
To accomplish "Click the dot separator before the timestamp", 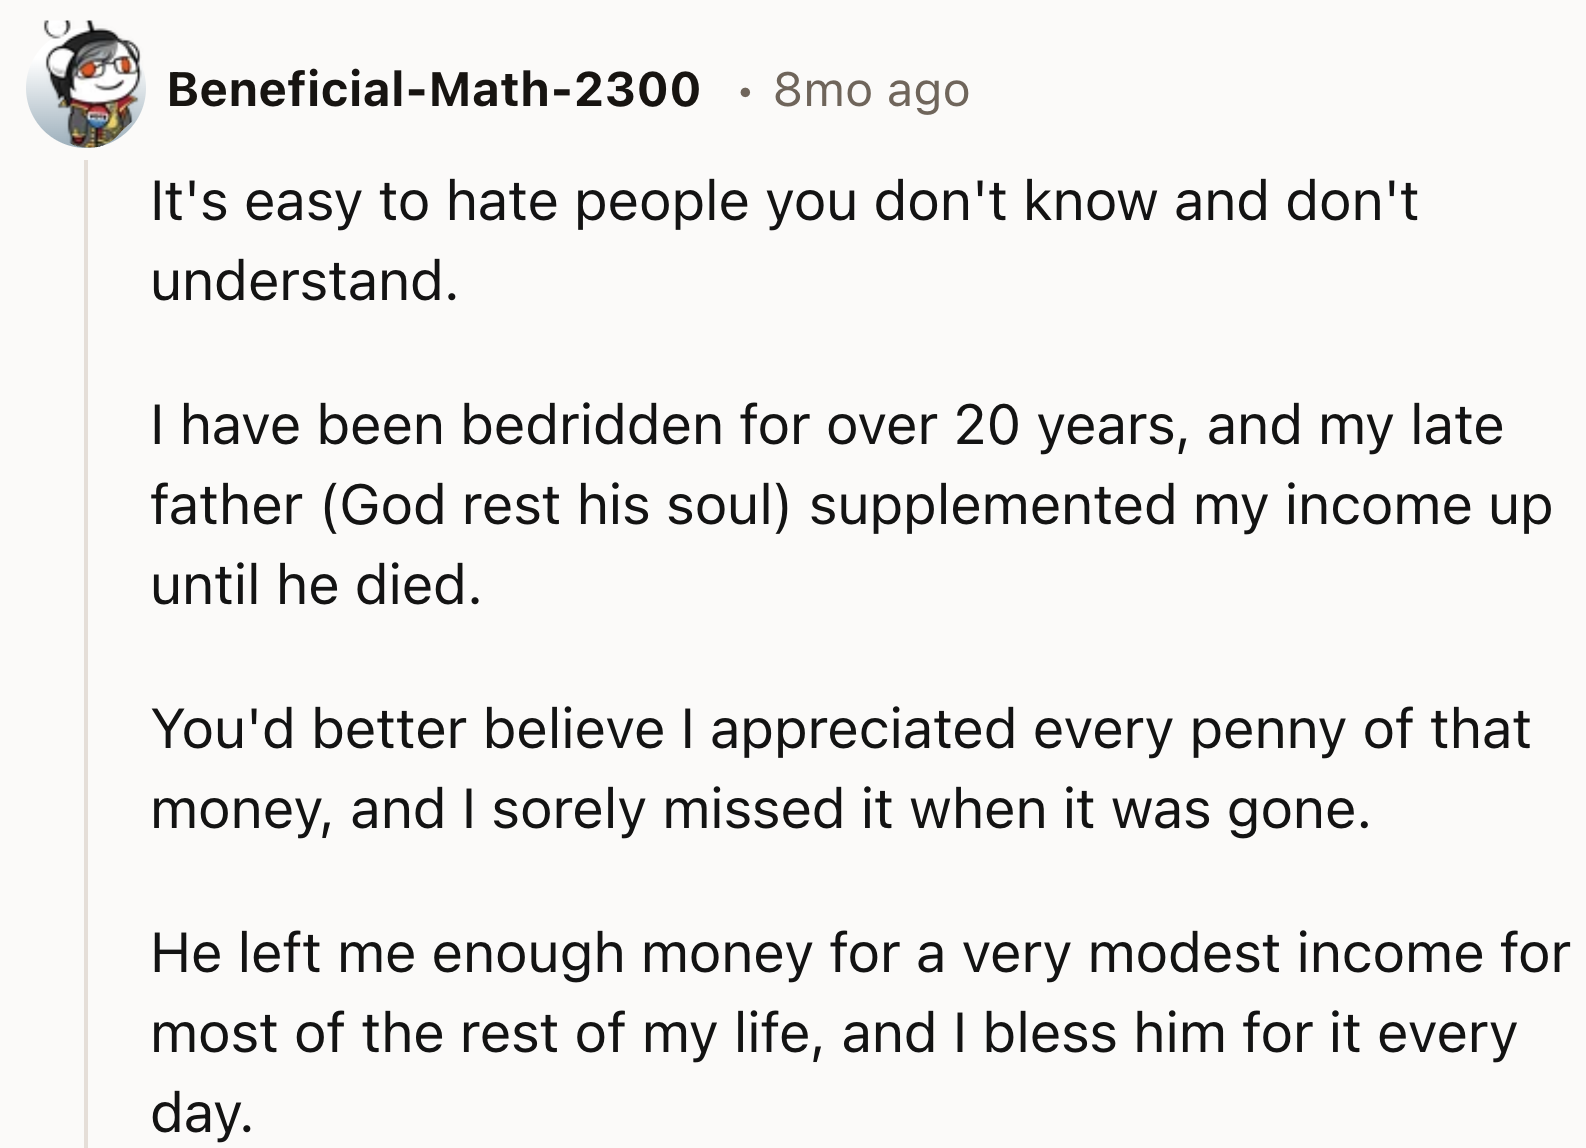I will (x=742, y=92).
